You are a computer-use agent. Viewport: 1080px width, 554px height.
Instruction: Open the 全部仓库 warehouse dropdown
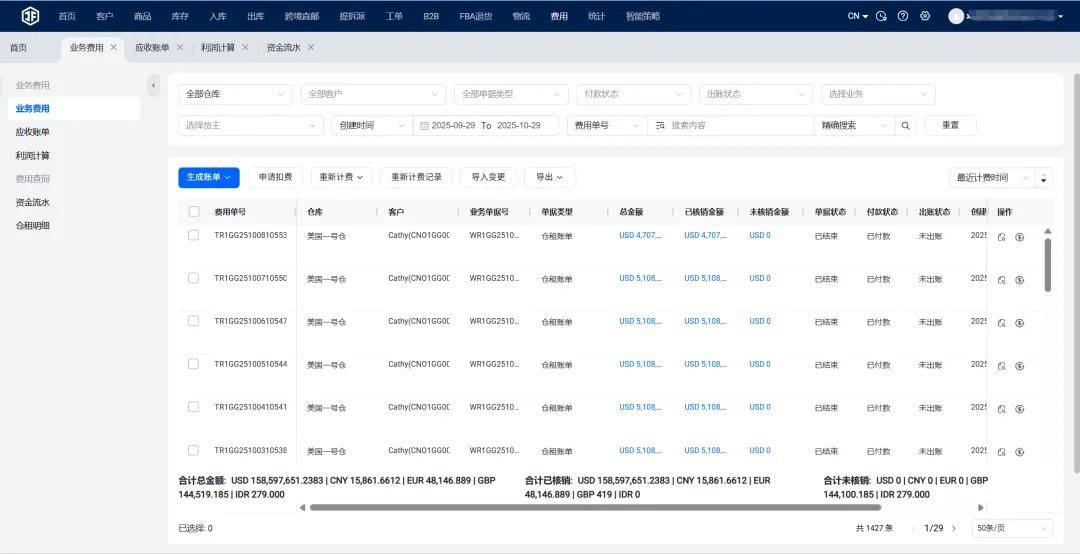(x=235, y=94)
